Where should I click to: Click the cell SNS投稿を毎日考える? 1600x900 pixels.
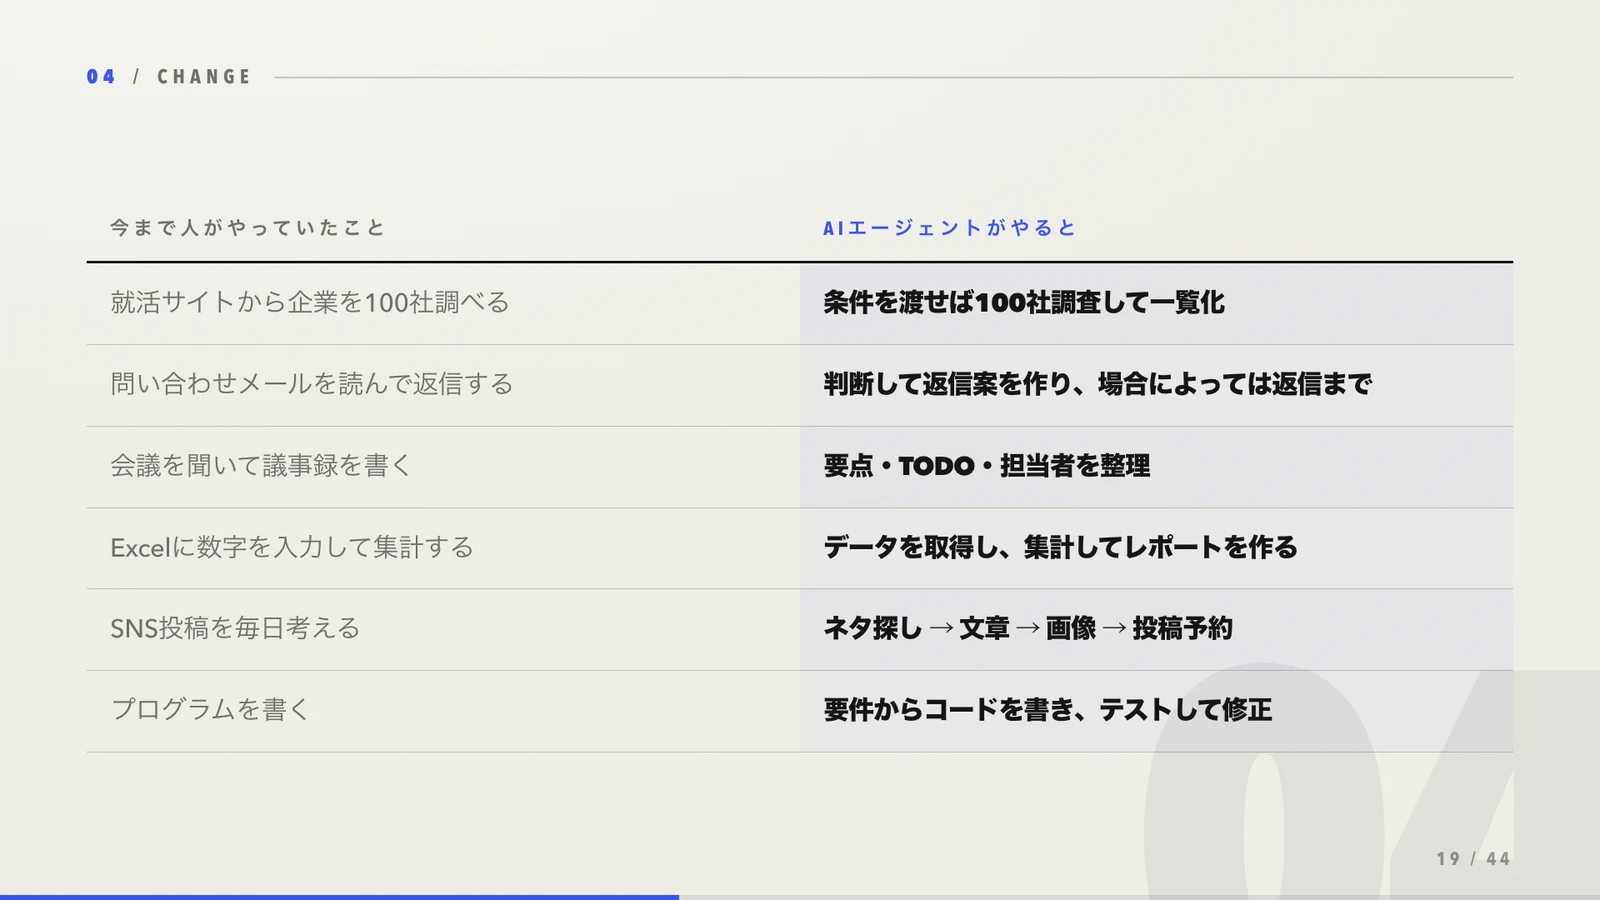coord(443,629)
